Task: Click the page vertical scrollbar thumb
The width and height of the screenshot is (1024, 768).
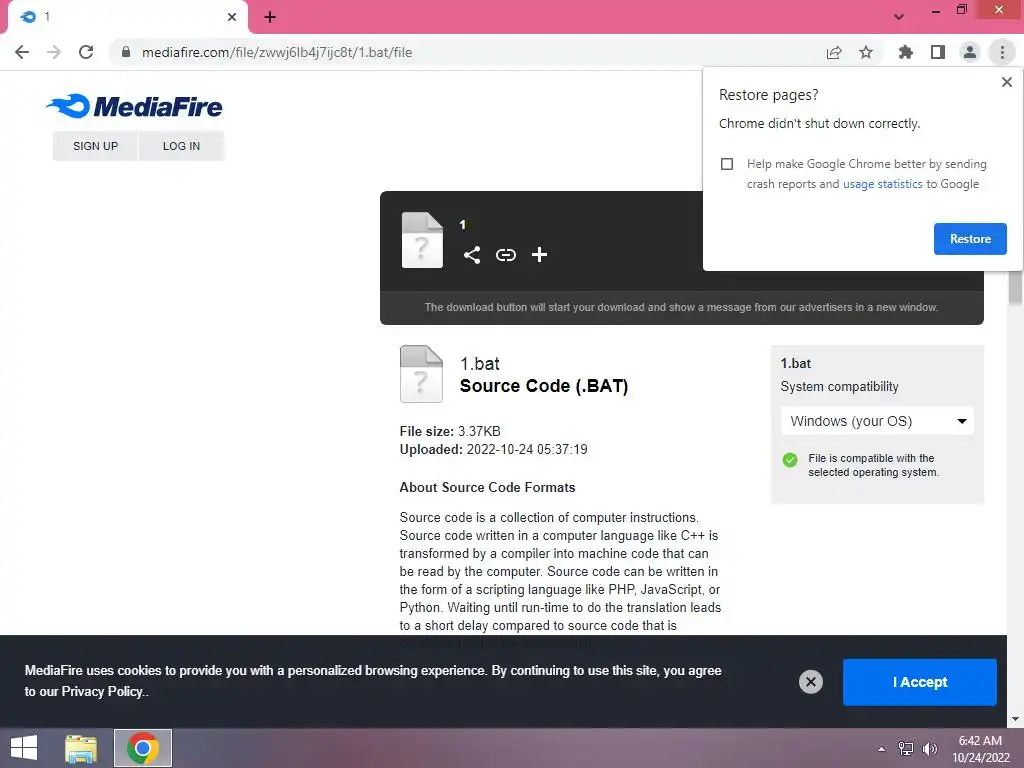Action: [x=1015, y=287]
